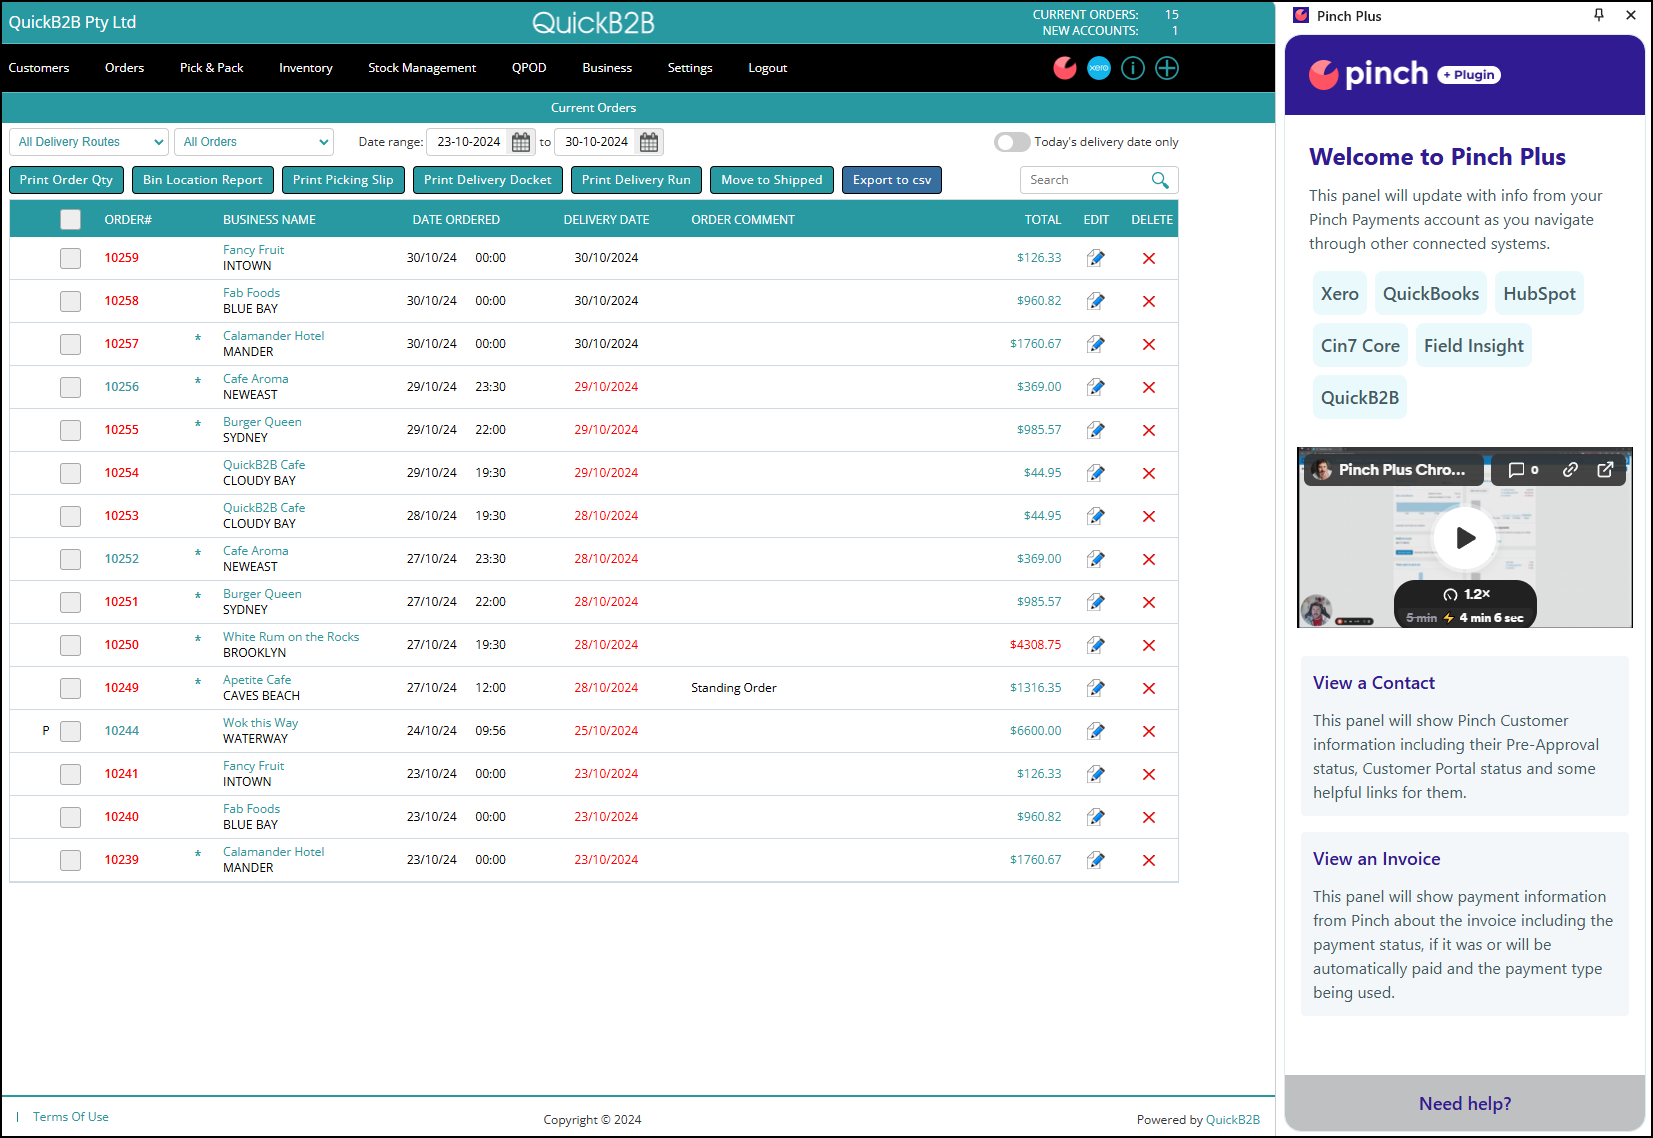Expand the All Orders dropdown
This screenshot has width=1653, height=1138.
[254, 142]
